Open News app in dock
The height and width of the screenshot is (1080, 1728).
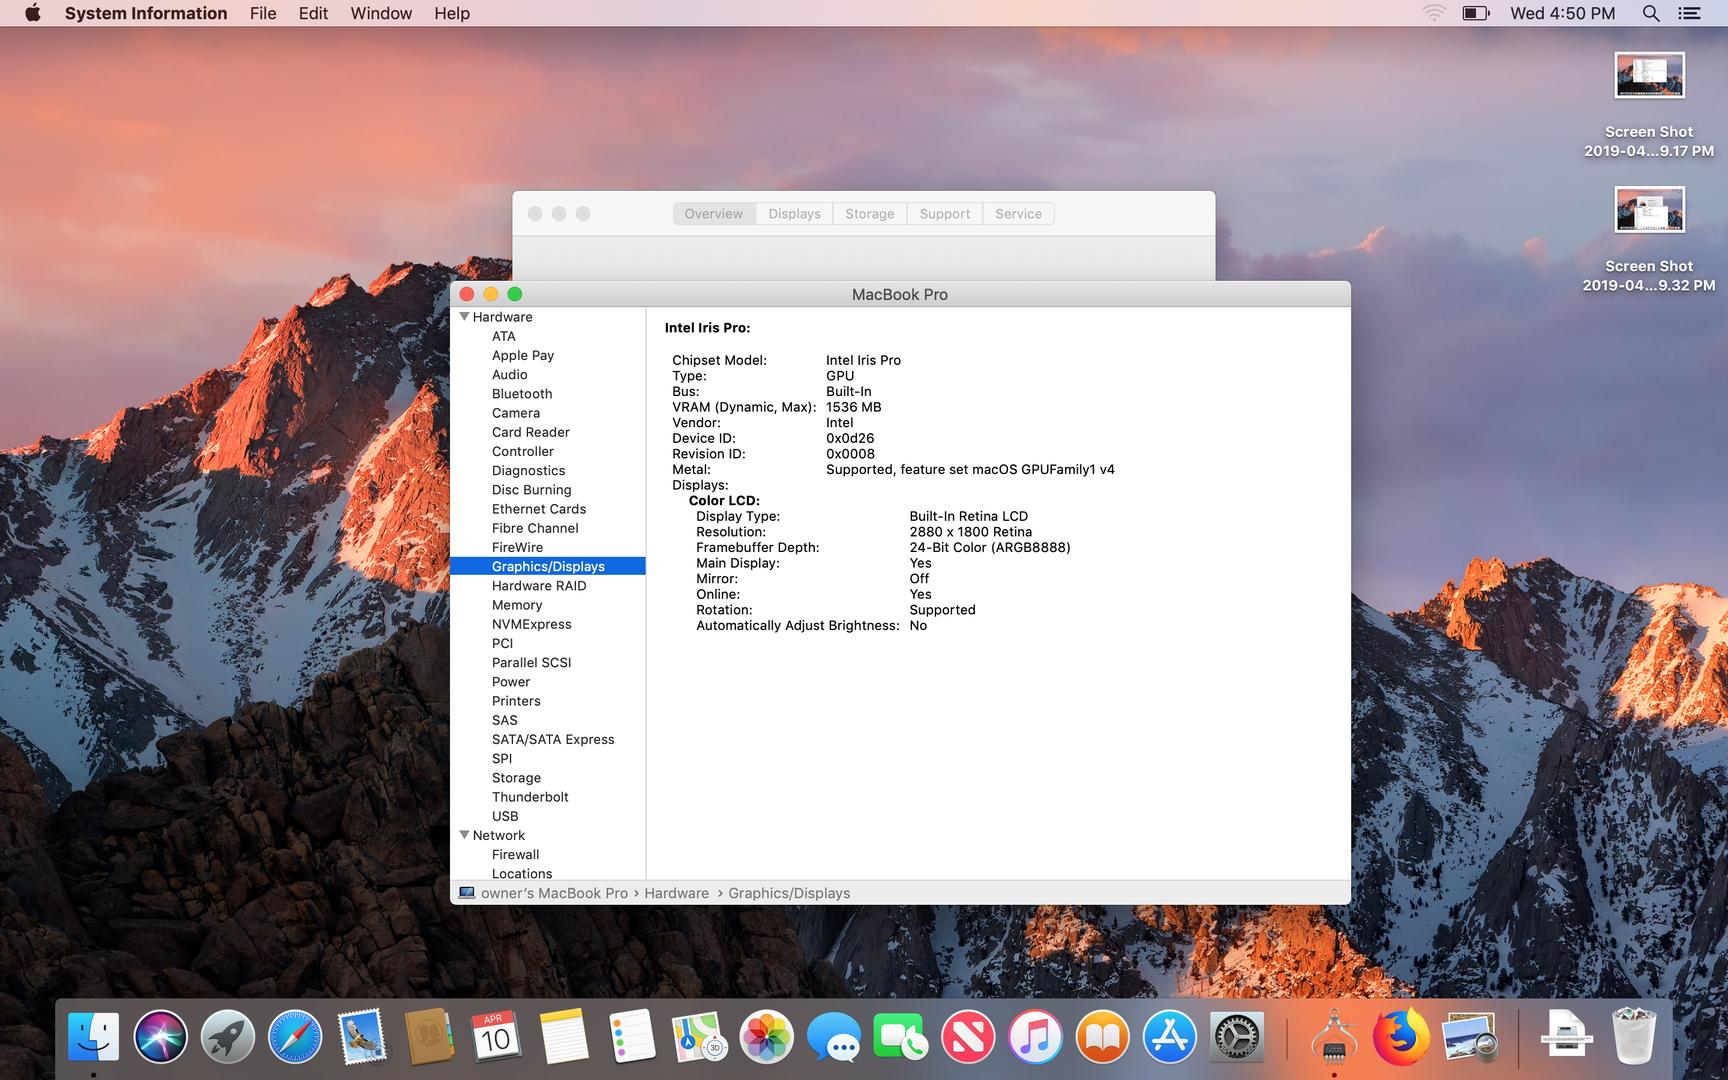[968, 1036]
